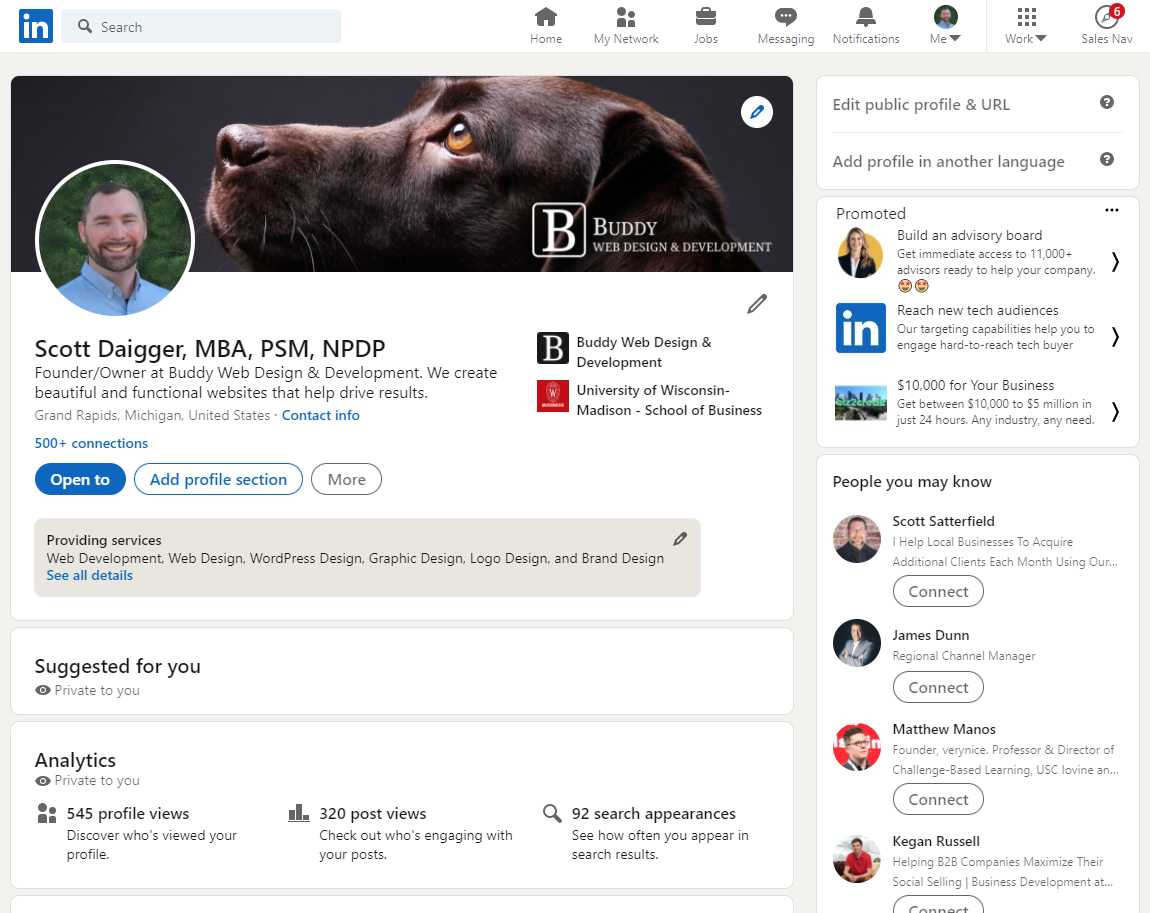This screenshot has height=913, width=1150.
Task: Go to the Jobs briefcase icon
Action: [x=706, y=16]
